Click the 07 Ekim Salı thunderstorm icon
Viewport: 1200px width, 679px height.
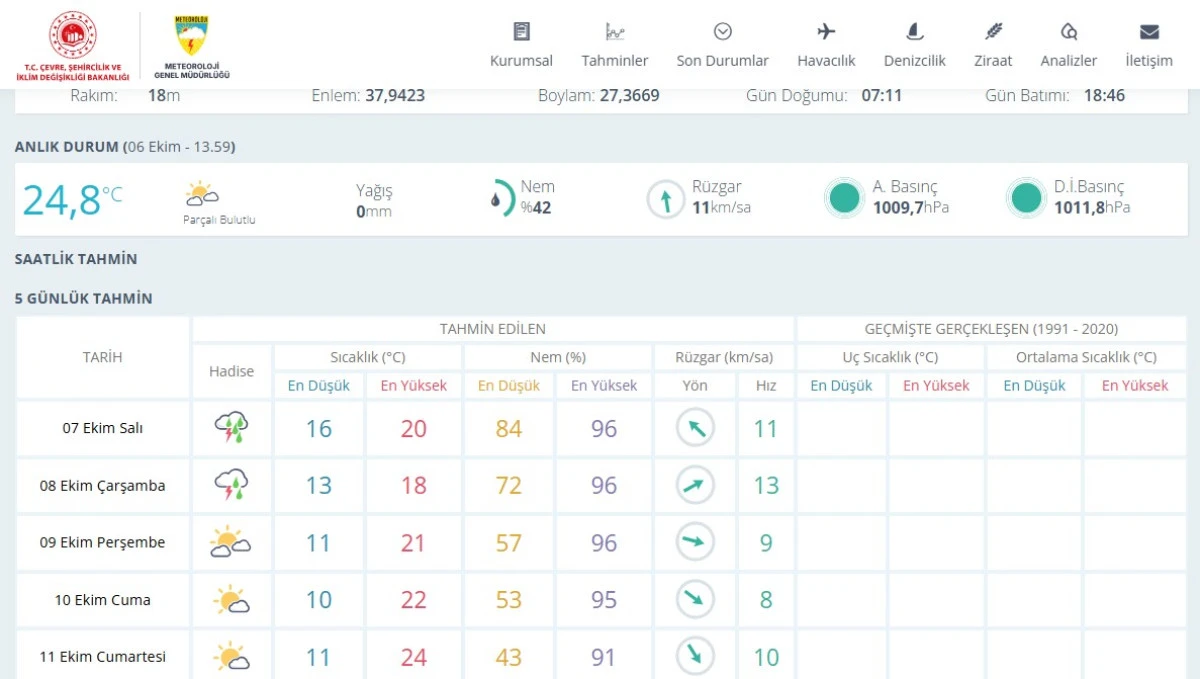click(231, 428)
